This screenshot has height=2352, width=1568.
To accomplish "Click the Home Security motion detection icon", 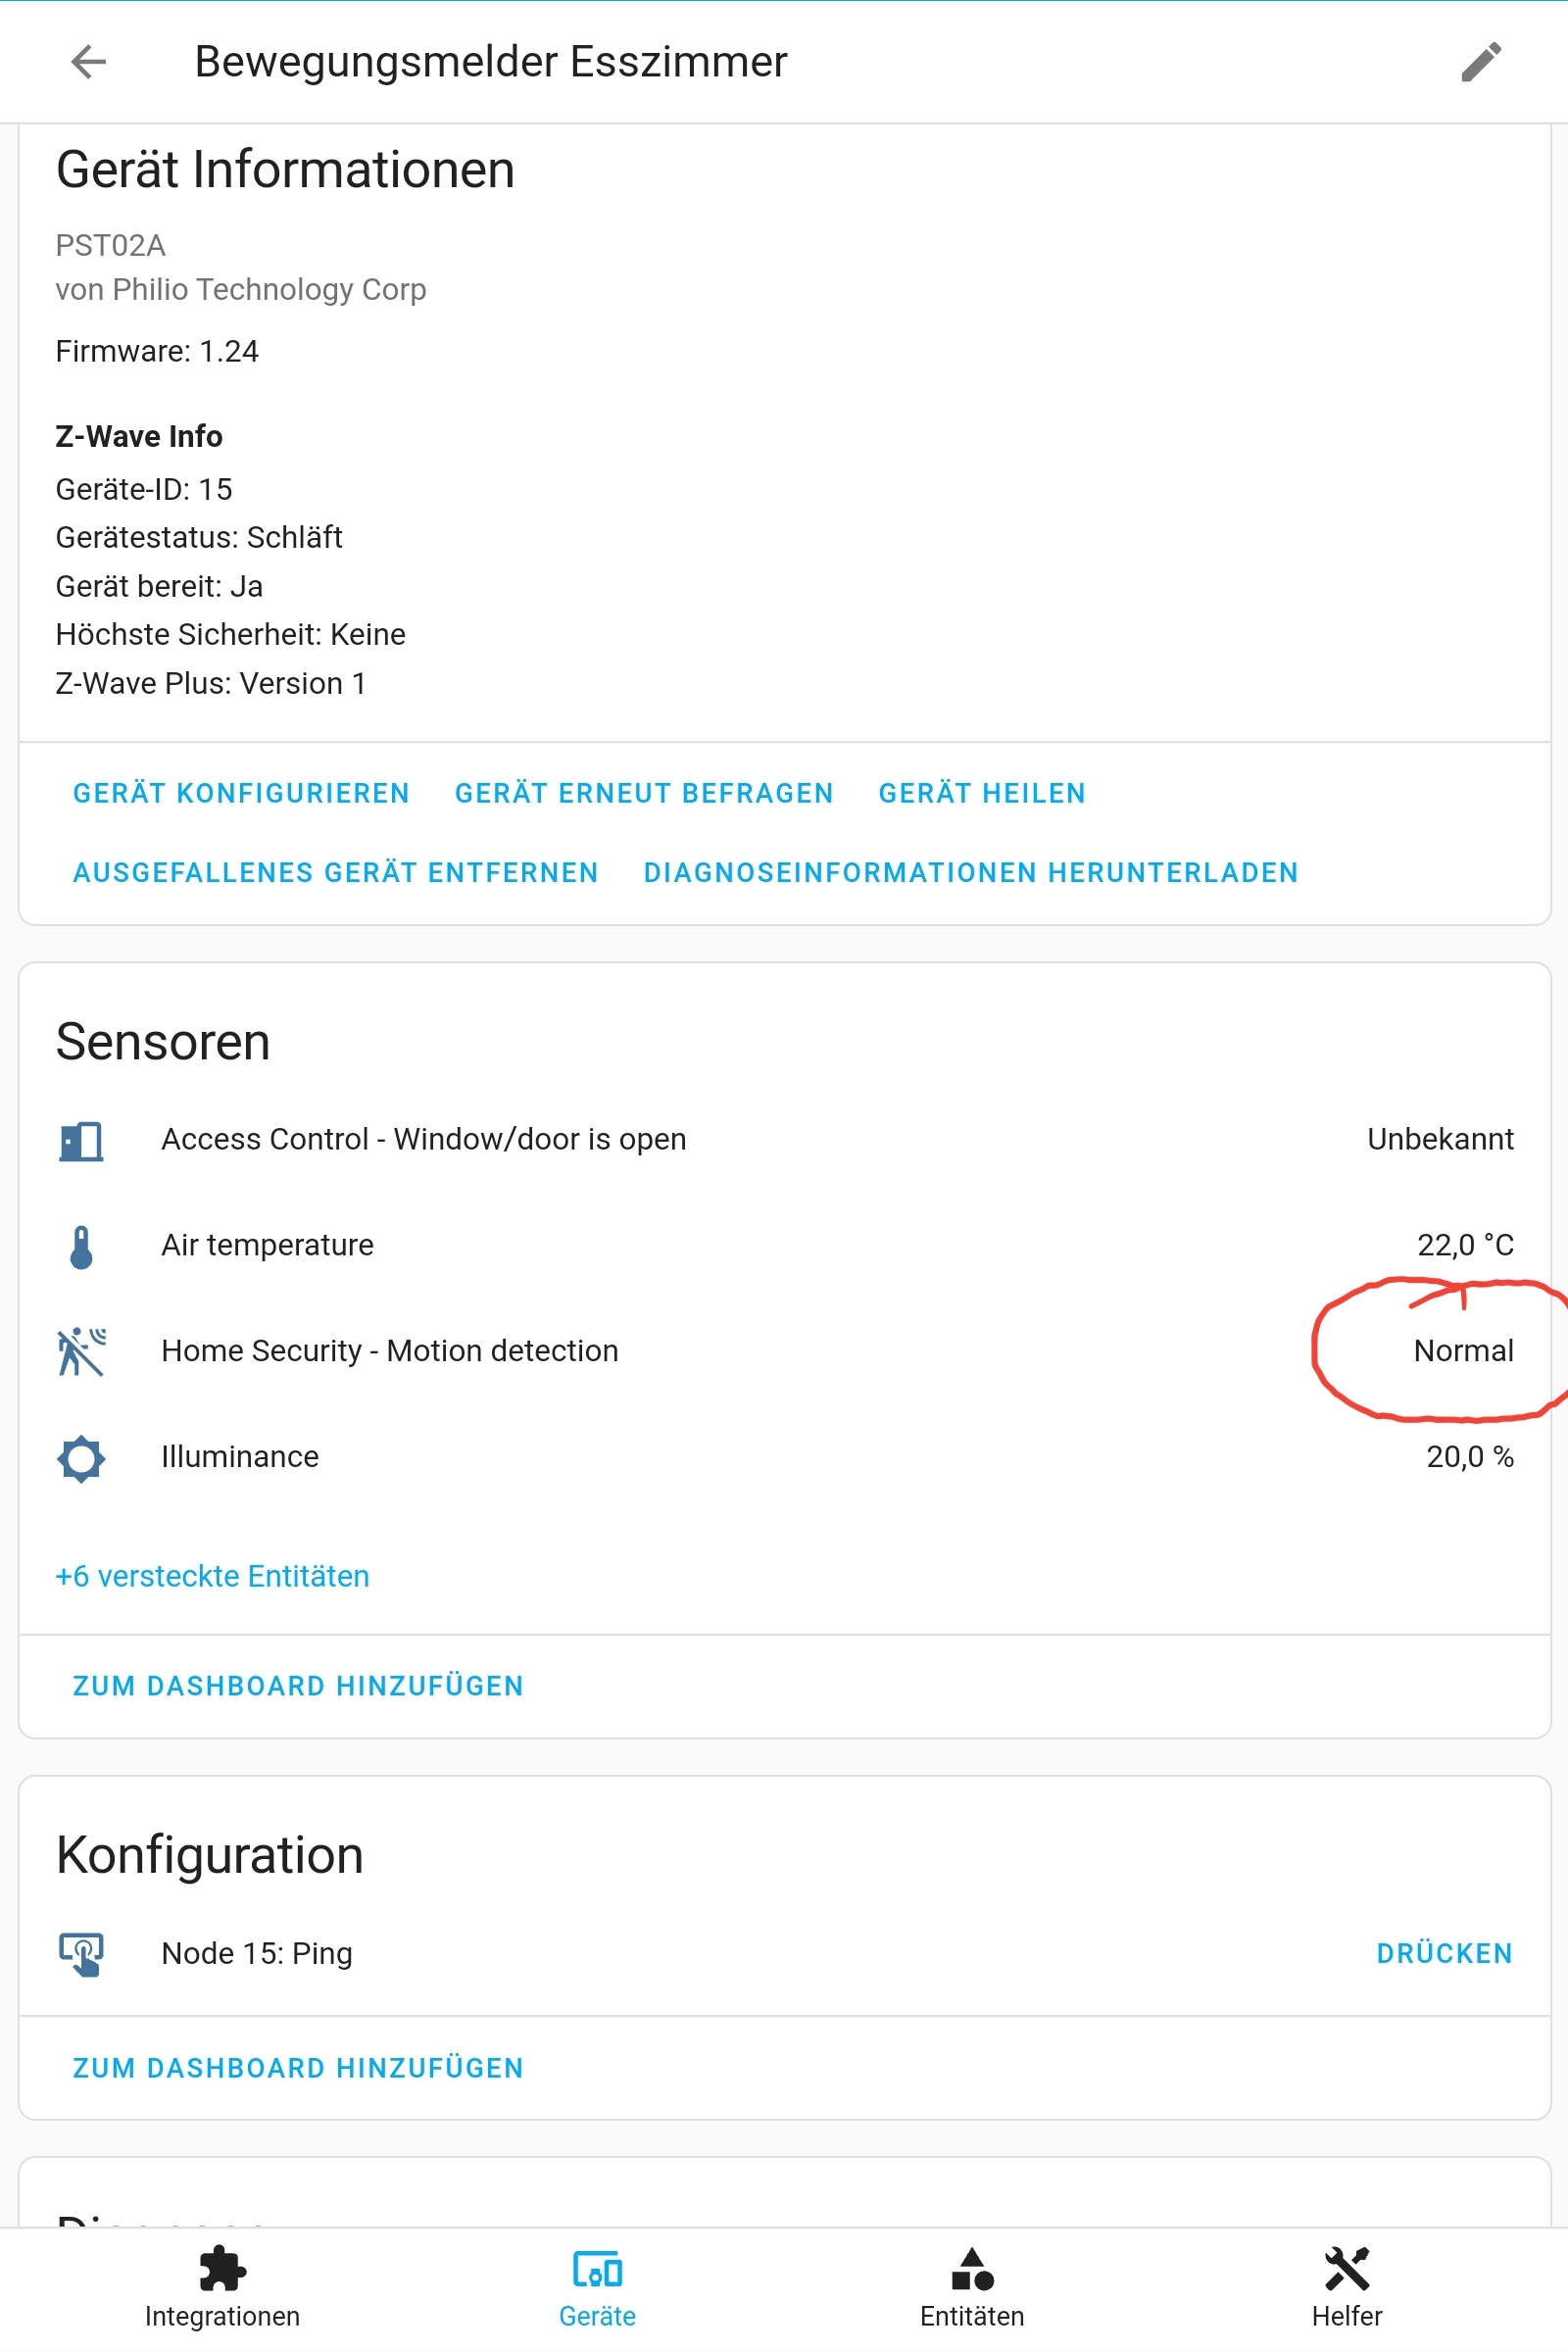I will (x=81, y=1351).
